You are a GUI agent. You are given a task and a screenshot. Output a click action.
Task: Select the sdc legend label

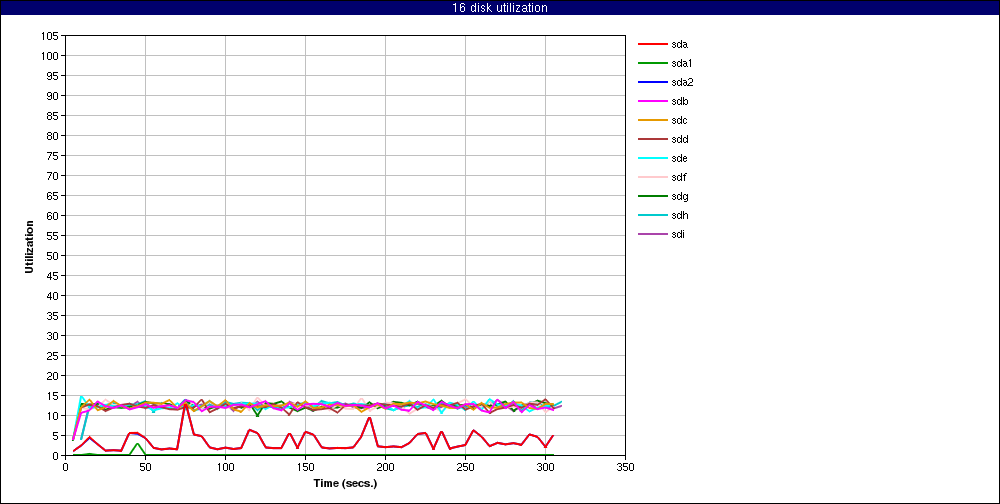[679, 121]
